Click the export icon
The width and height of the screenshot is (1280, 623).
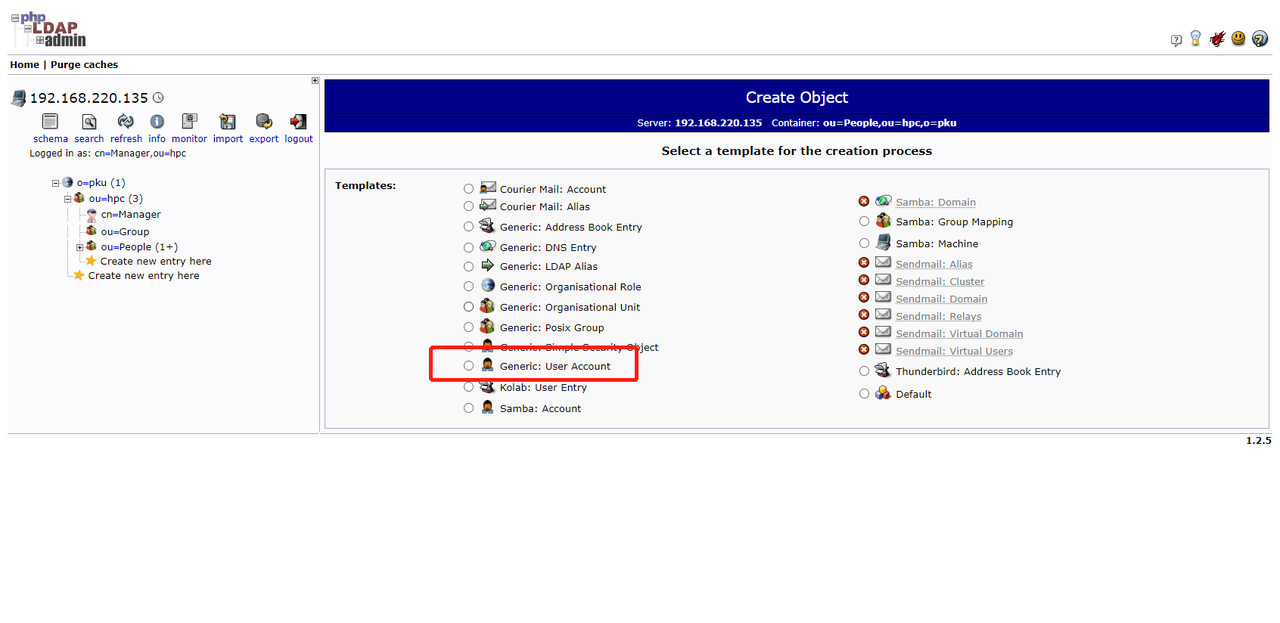(x=264, y=122)
